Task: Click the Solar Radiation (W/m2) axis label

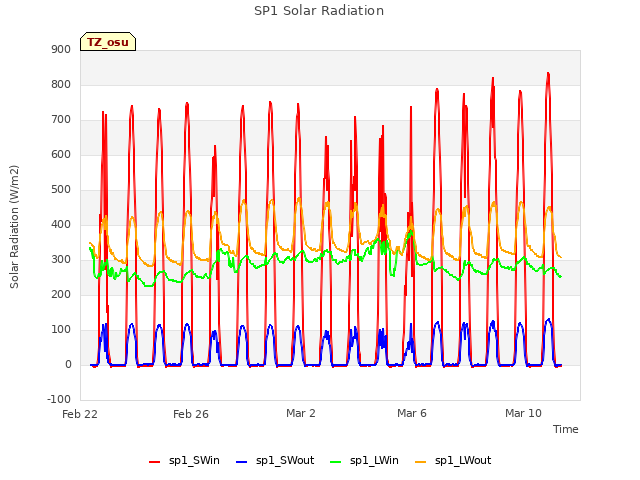Action: pos(14,227)
